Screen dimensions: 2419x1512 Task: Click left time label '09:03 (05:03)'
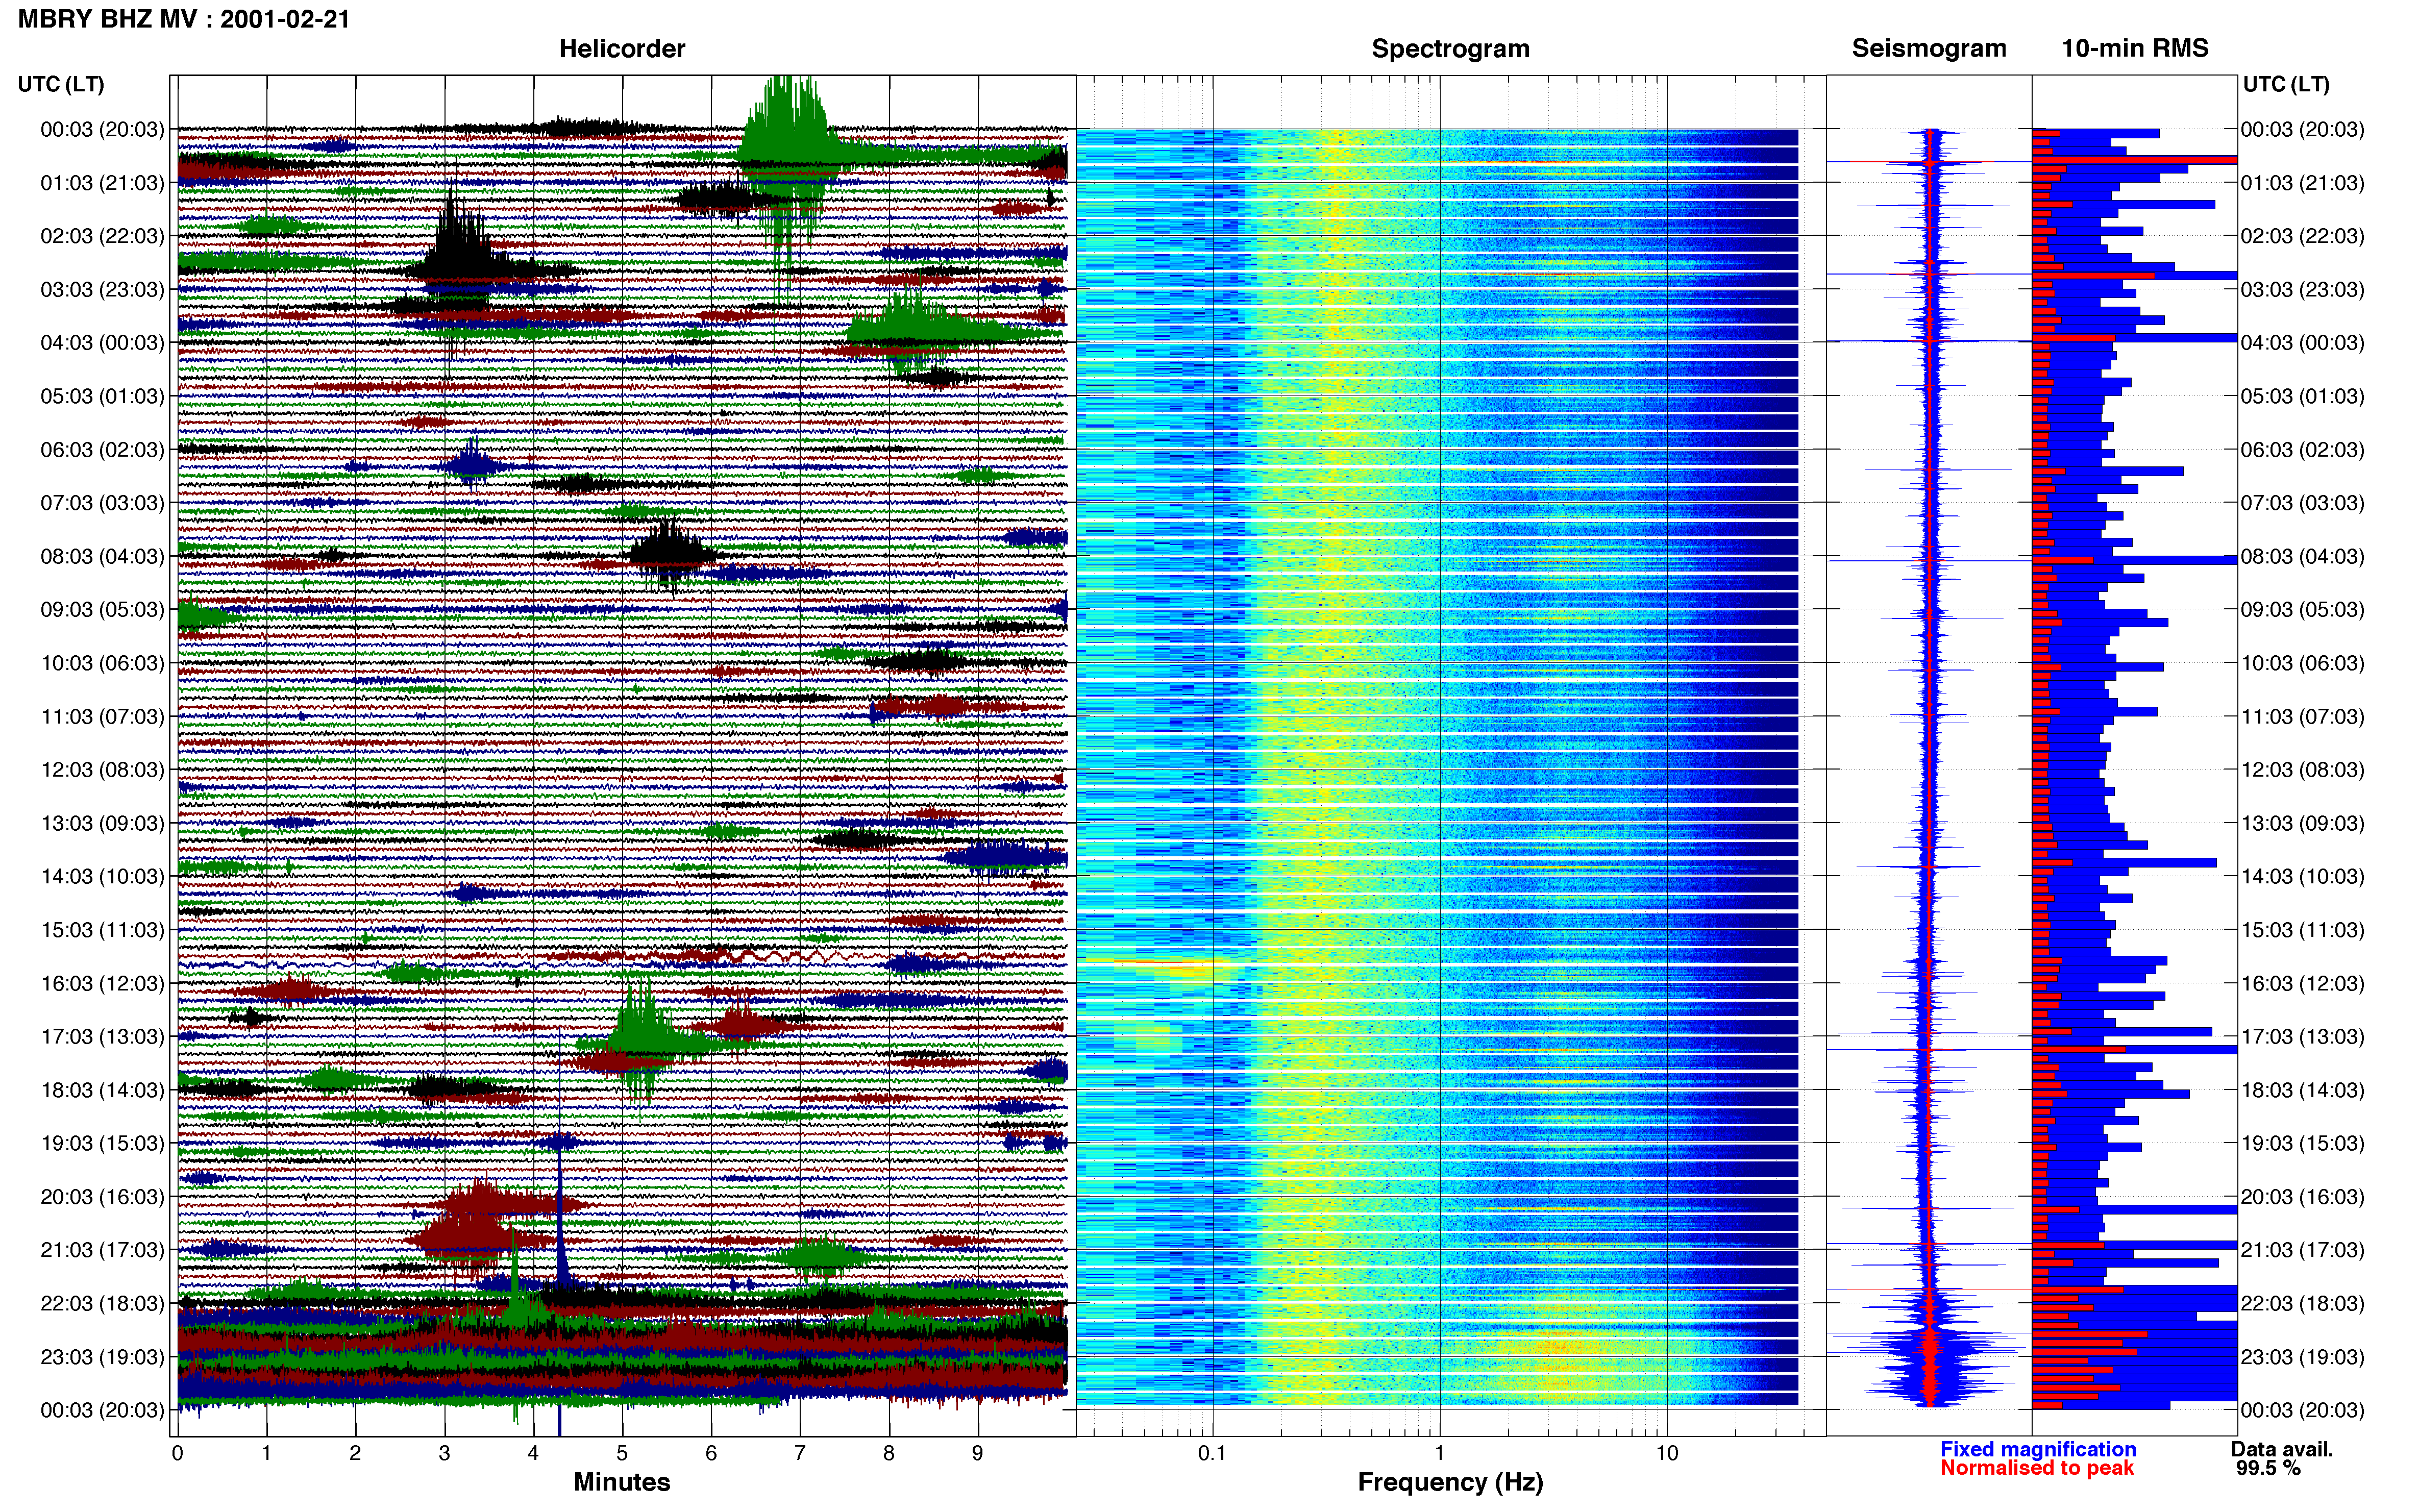pos(102,610)
